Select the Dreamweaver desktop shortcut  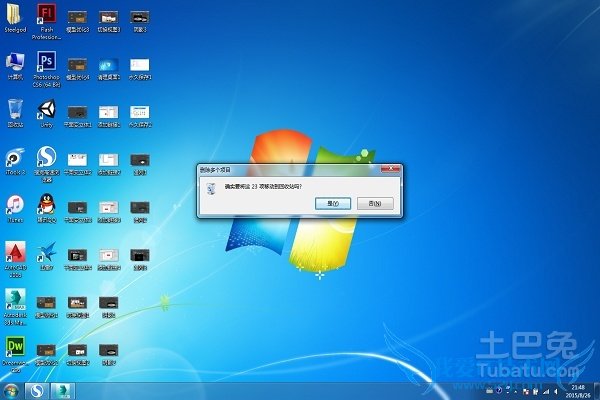15,347
